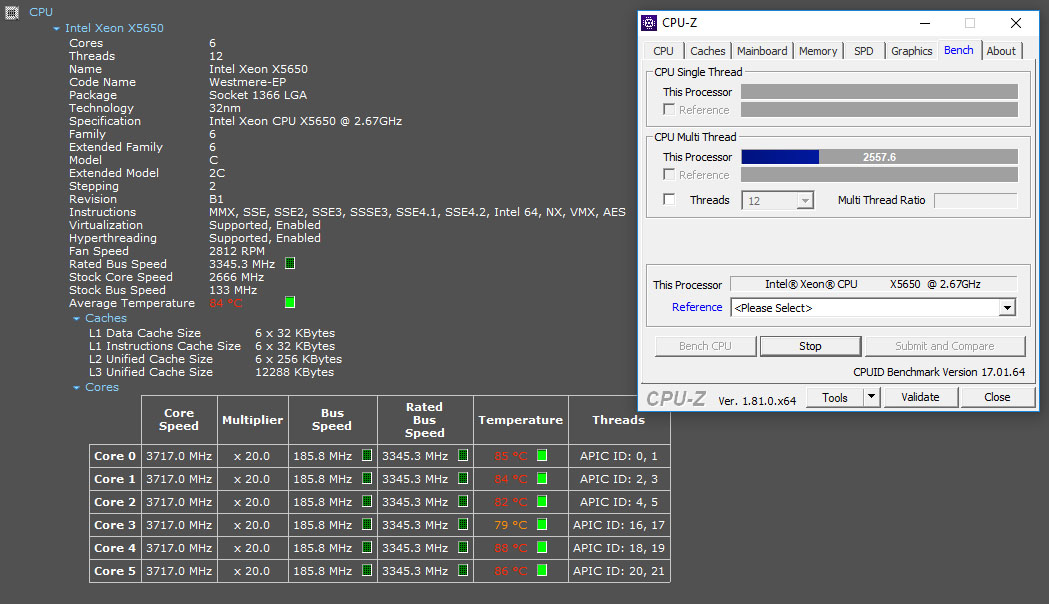Click Core 2 rated bus speed indicator
1049x604 pixels.
pyautogui.click(x=463, y=501)
